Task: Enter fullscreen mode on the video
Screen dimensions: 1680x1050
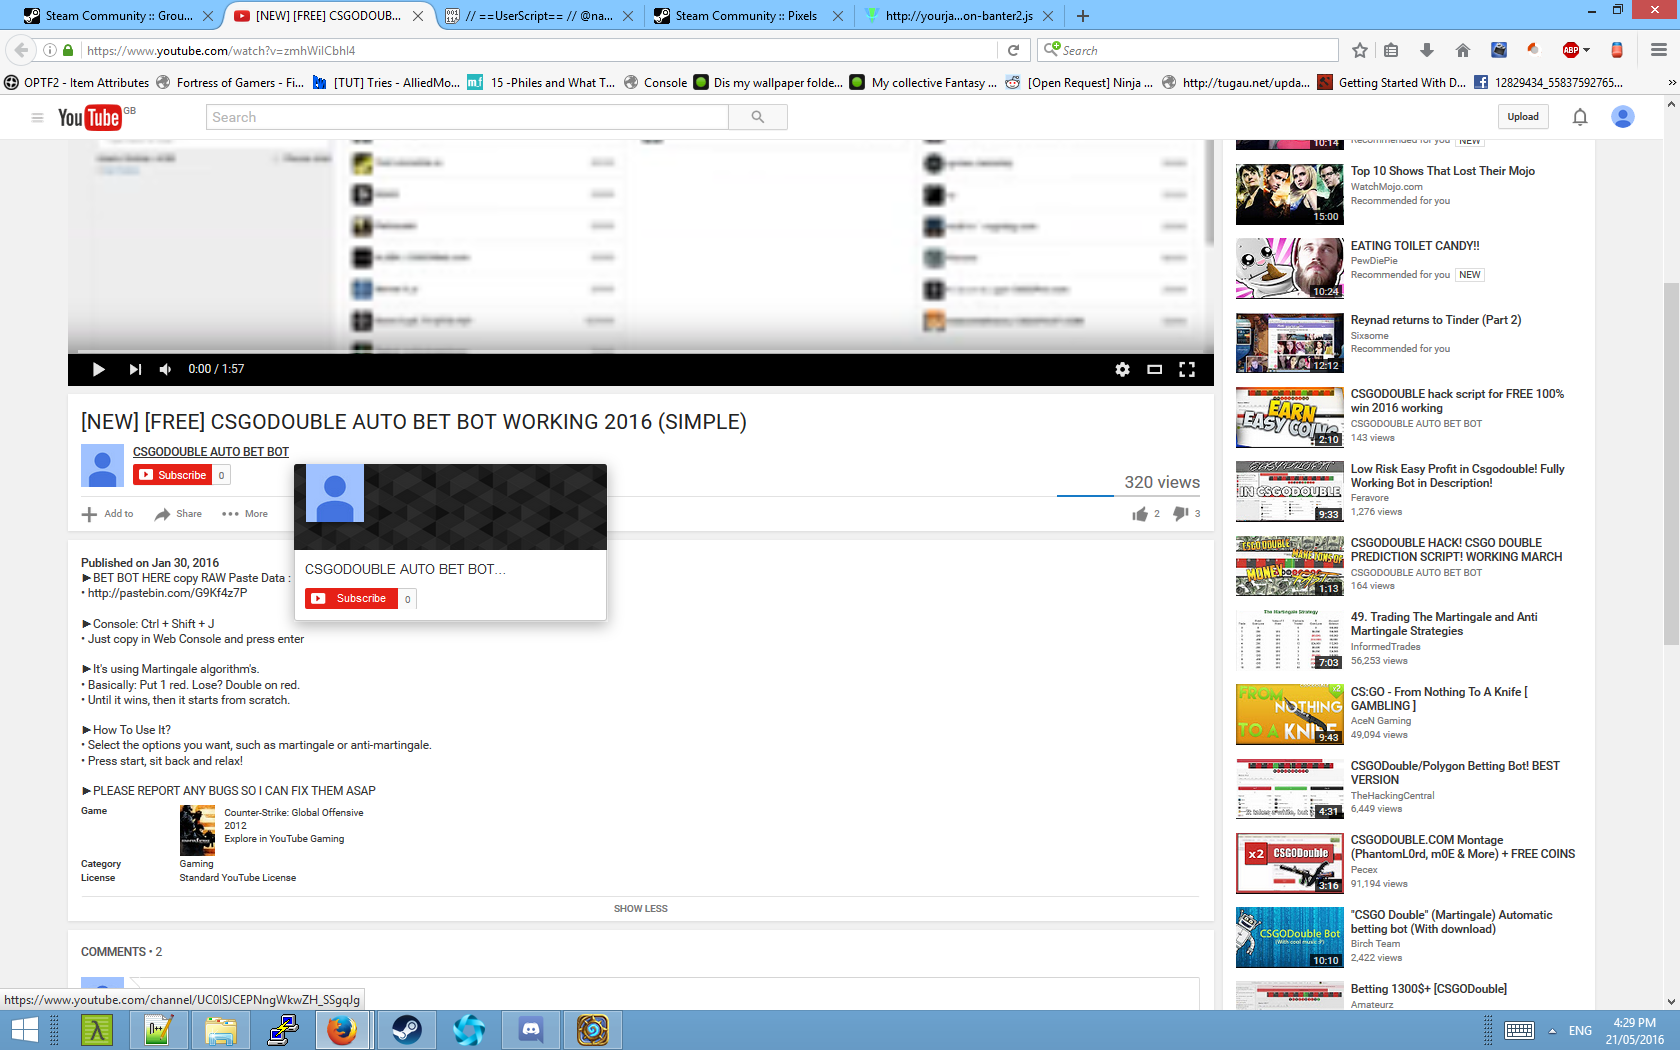Action: [1187, 369]
